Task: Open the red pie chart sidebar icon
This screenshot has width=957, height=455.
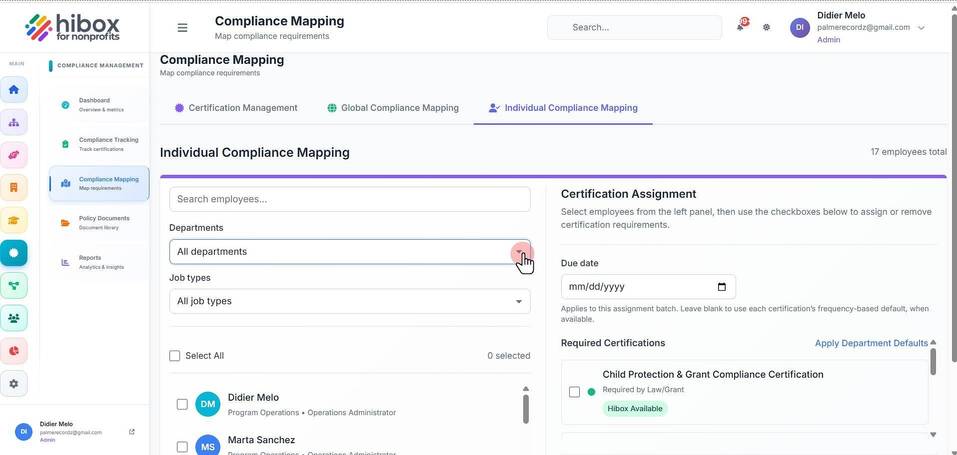Action: [x=13, y=351]
